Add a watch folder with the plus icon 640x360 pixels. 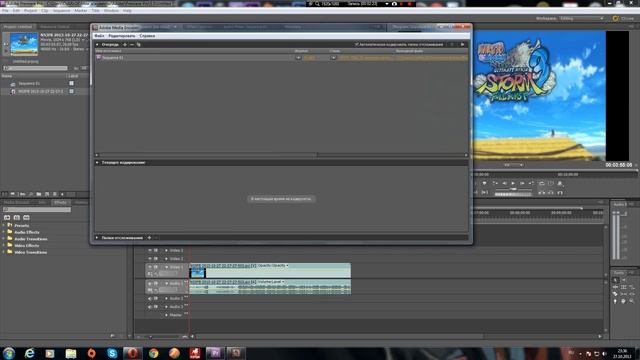(149, 238)
